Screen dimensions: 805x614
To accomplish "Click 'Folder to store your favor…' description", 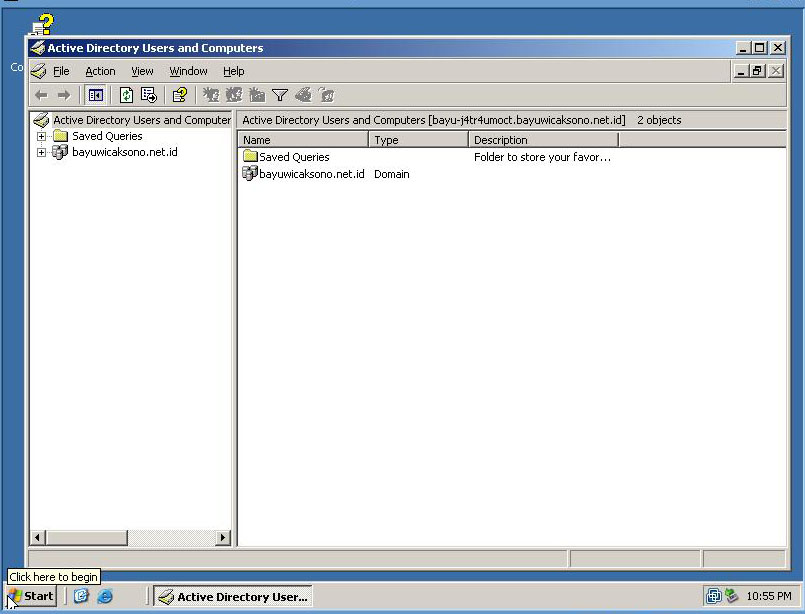I will [542, 157].
